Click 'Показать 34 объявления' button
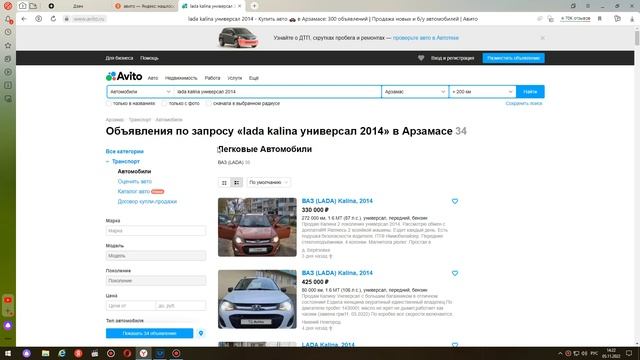The image size is (640, 360). coord(149,333)
